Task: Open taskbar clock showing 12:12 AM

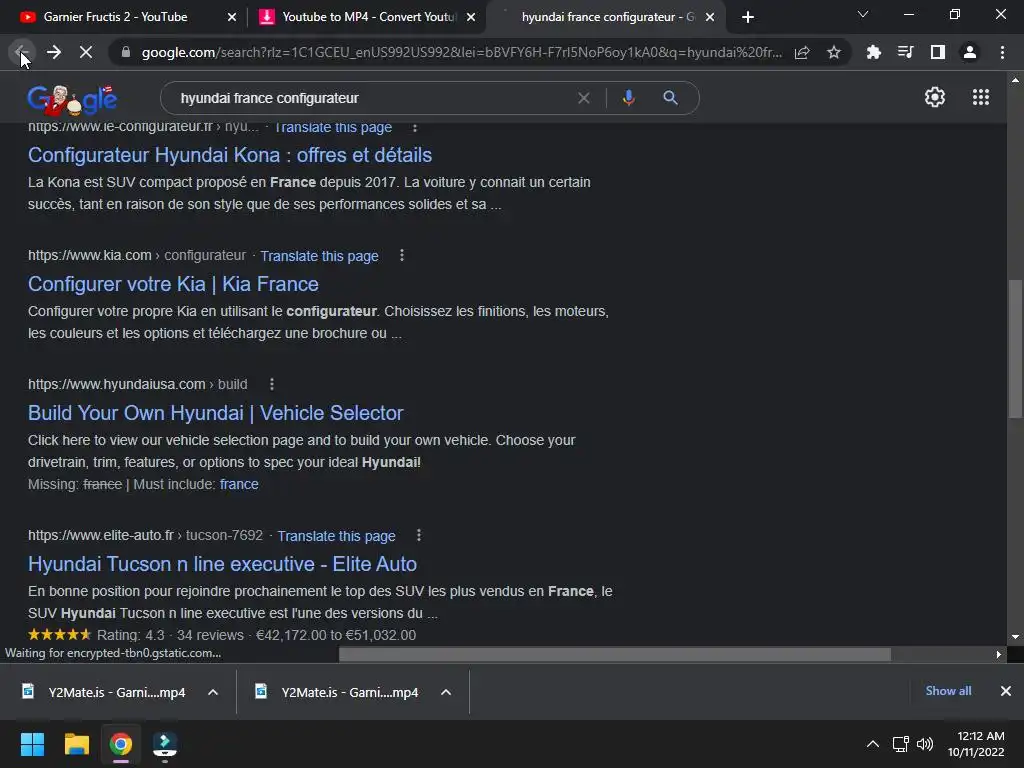Action: (x=976, y=744)
